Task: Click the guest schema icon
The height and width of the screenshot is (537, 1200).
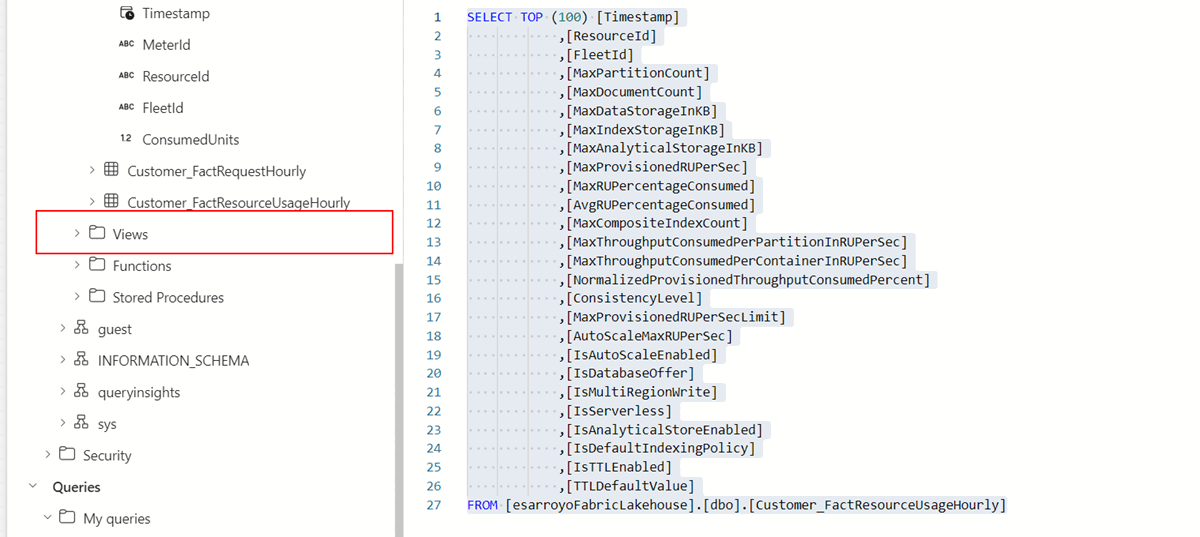Action: point(81,328)
